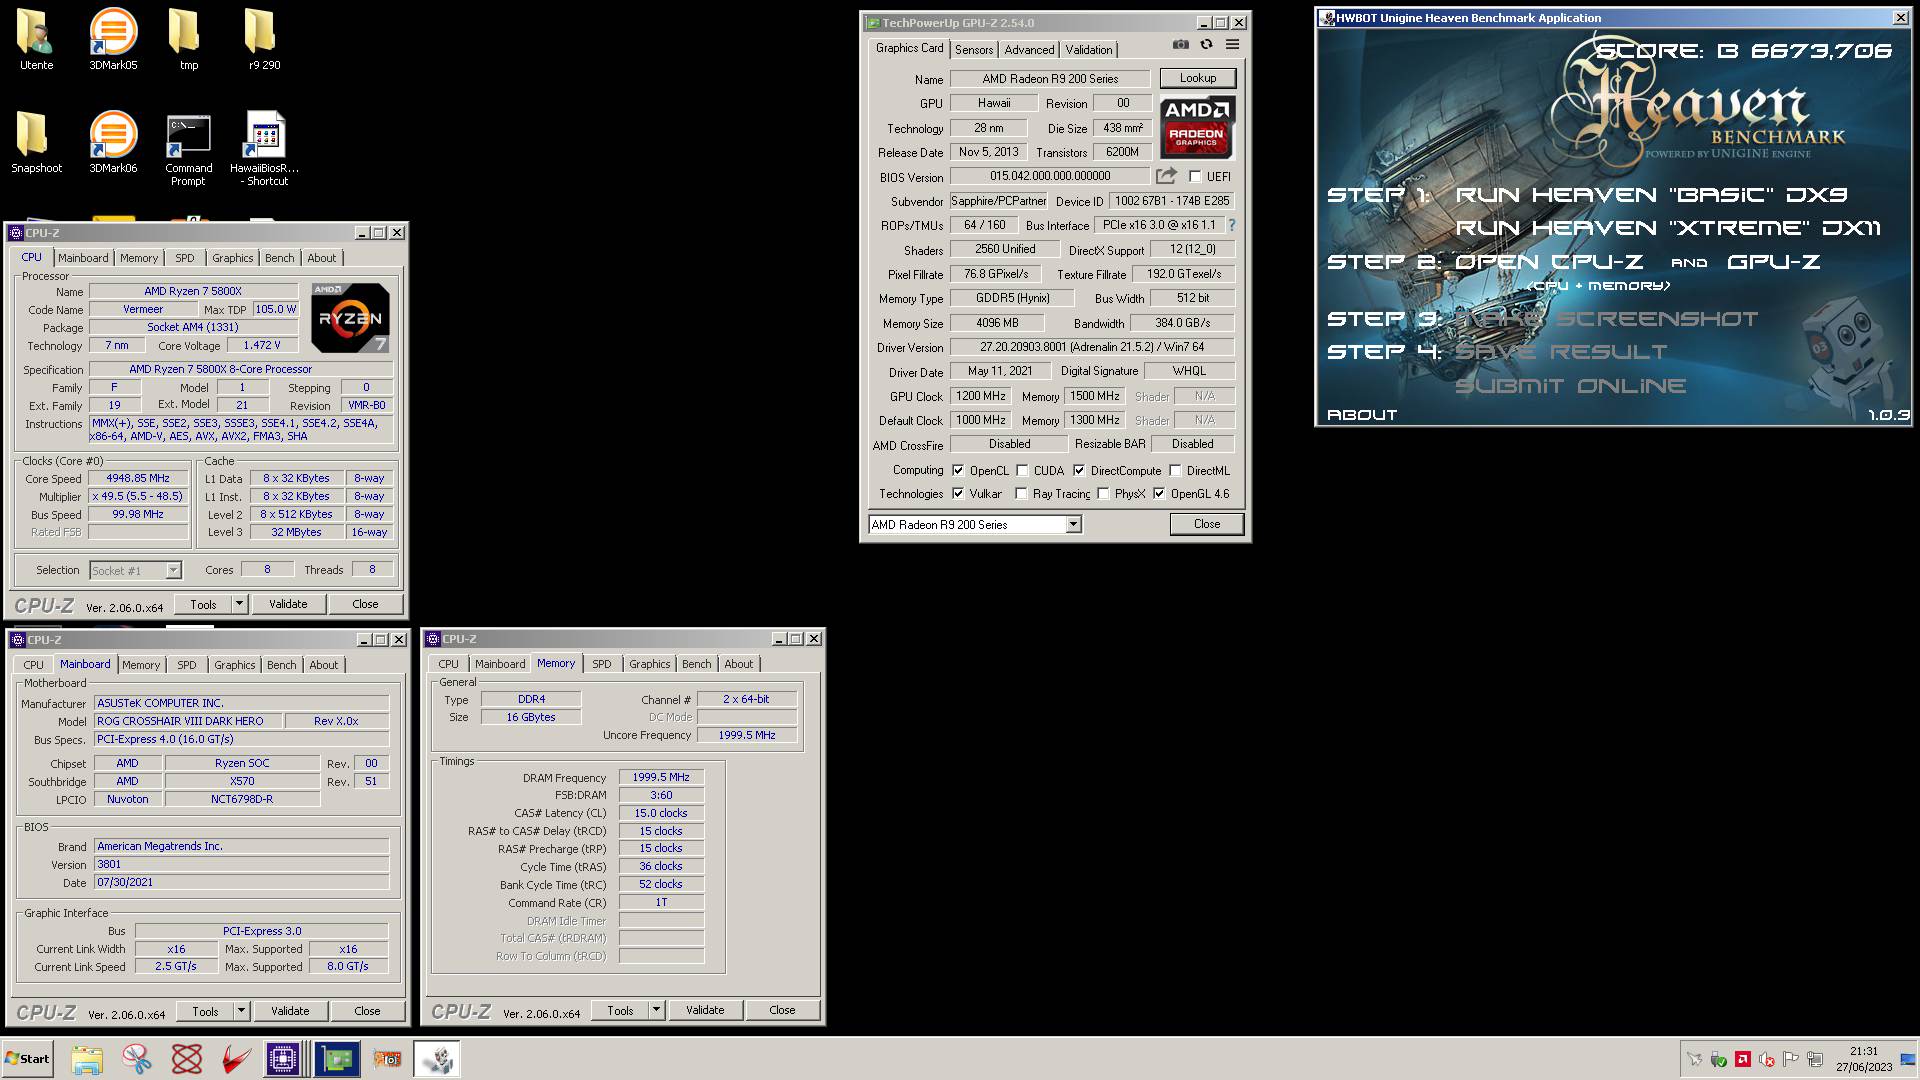Toggle the Ray Tracing checkbox
Image resolution: width=1920 pixels, height=1080 pixels.
(x=1021, y=494)
